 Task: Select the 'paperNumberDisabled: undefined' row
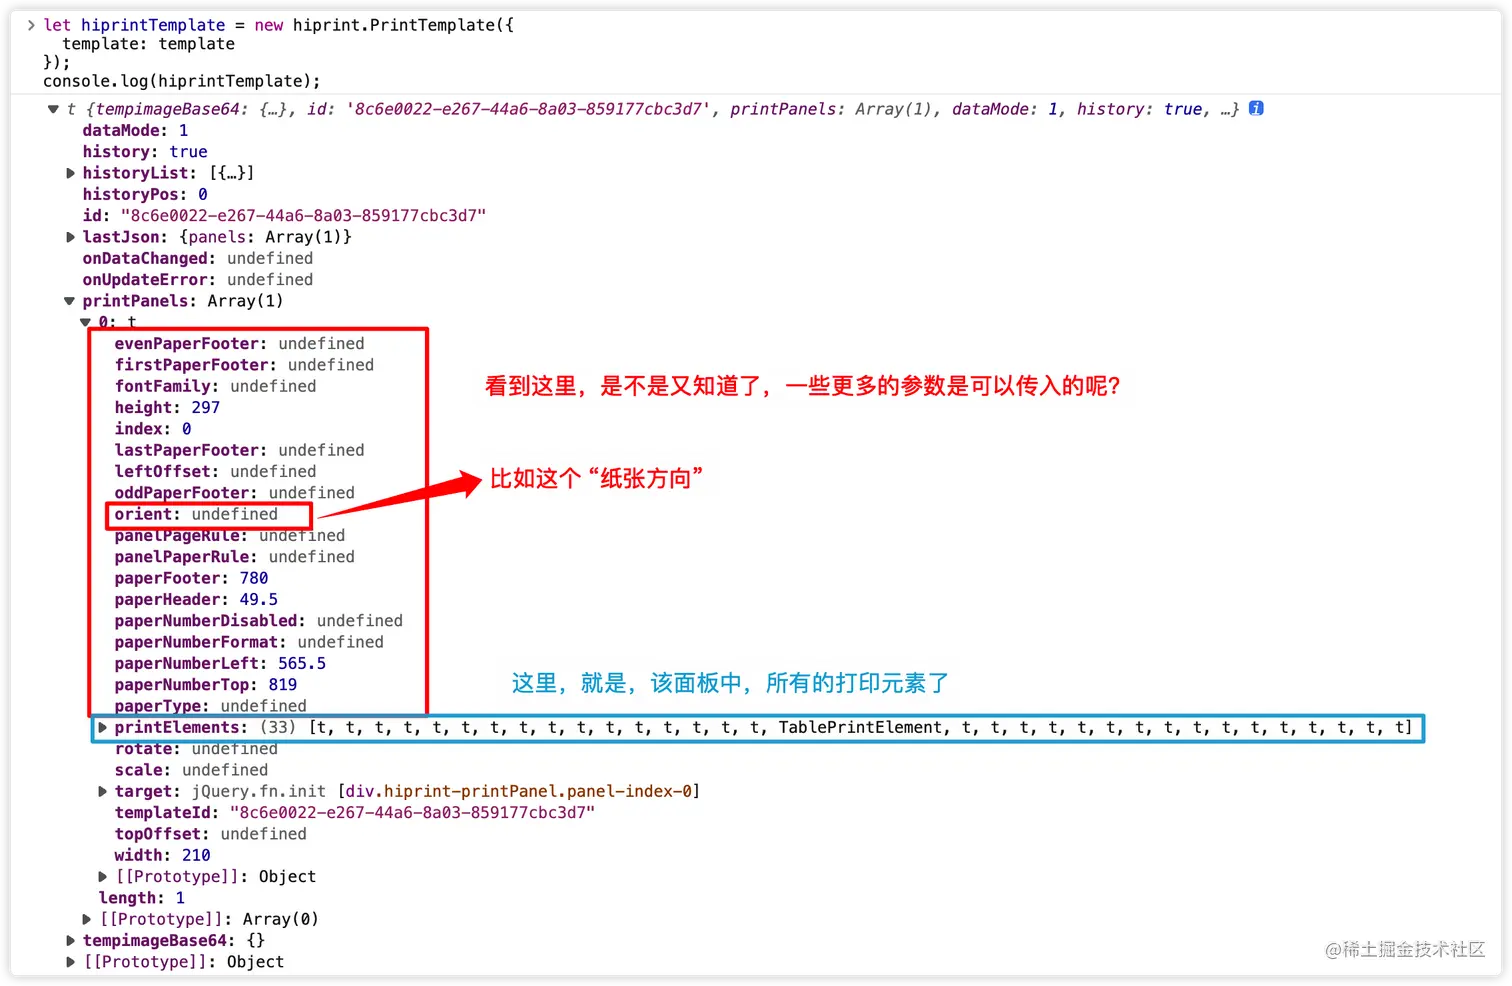point(258,621)
